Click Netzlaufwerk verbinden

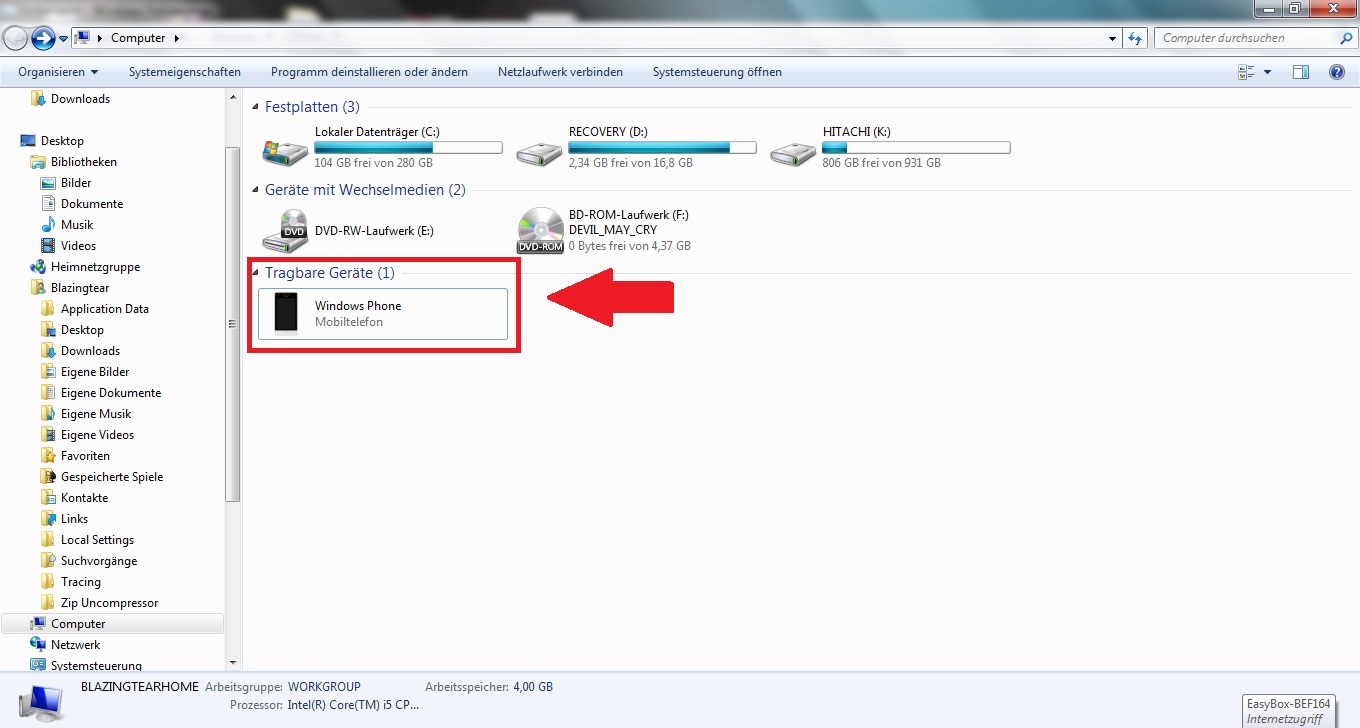click(560, 72)
